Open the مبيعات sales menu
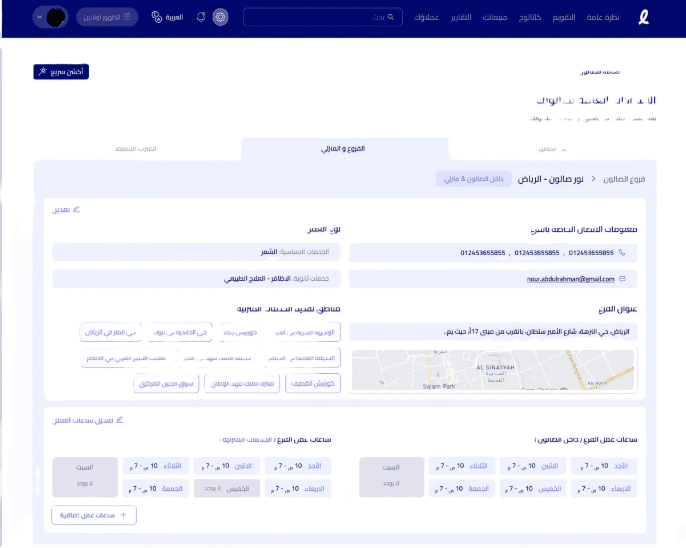686x548 pixels. coord(495,17)
